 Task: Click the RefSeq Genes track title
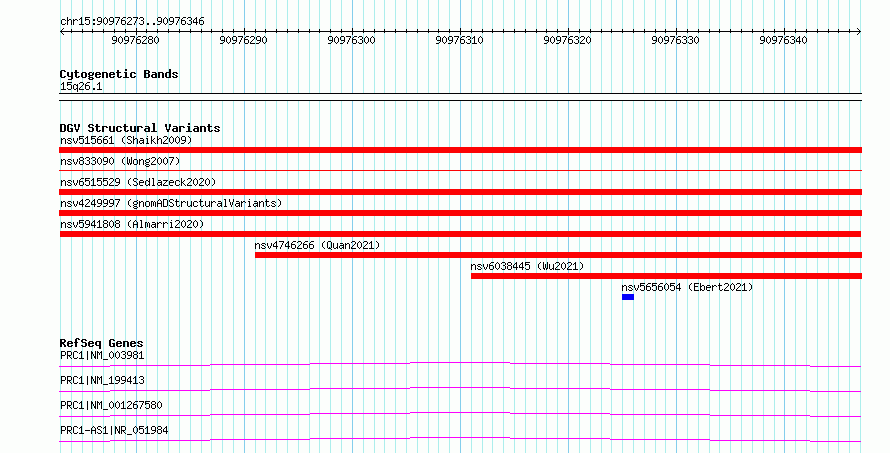pos(101,343)
